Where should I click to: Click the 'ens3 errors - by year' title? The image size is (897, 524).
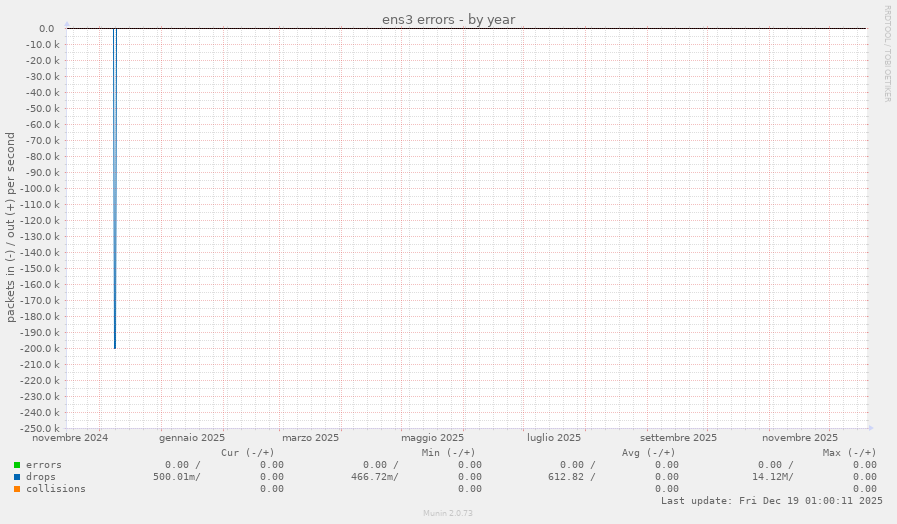pyautogui.click(x=448, y=19)
